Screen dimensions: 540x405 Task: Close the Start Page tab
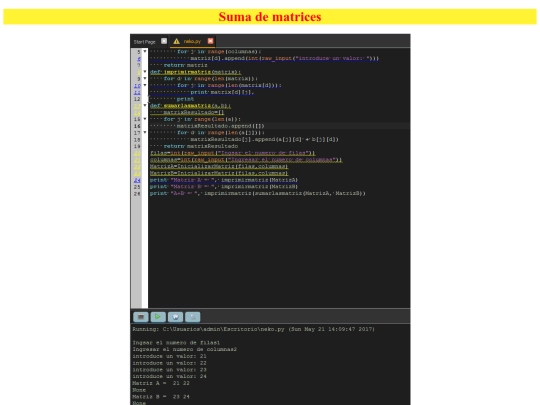click(164, 41)
